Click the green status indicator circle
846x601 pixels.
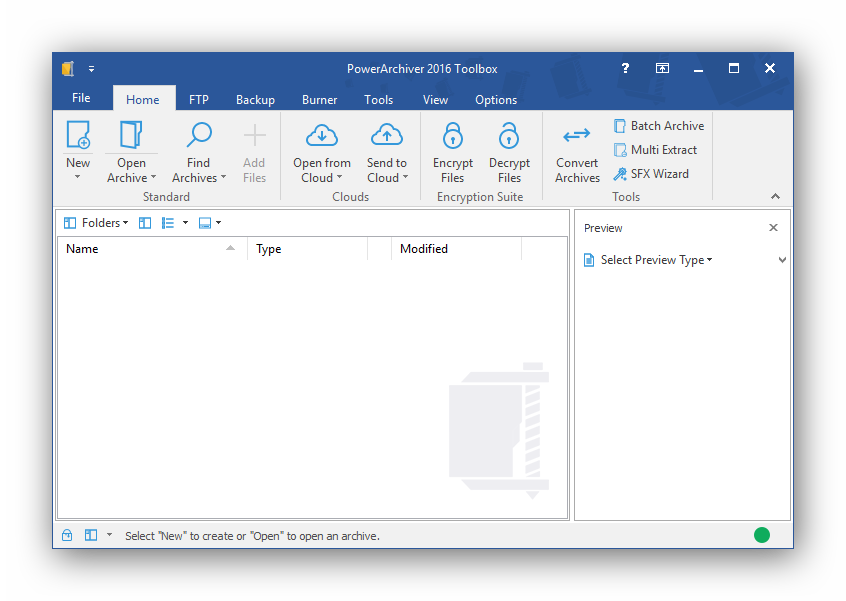point(762,535)
